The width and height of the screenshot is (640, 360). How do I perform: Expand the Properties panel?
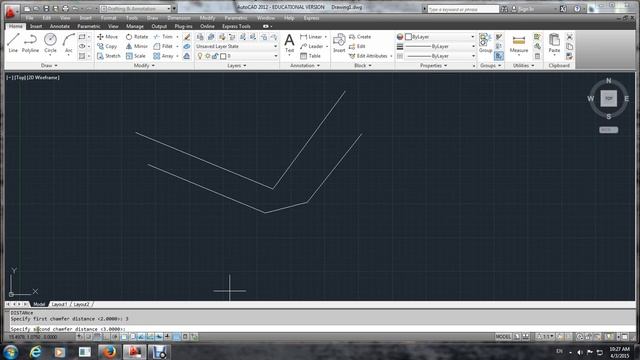click(x=433, y=65)
